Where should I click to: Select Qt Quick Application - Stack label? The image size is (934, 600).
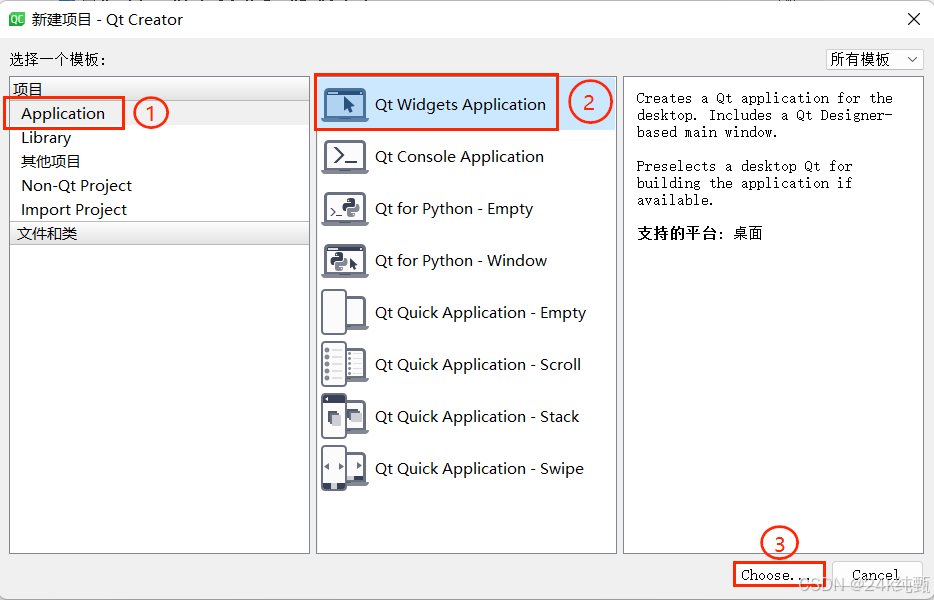477,416
